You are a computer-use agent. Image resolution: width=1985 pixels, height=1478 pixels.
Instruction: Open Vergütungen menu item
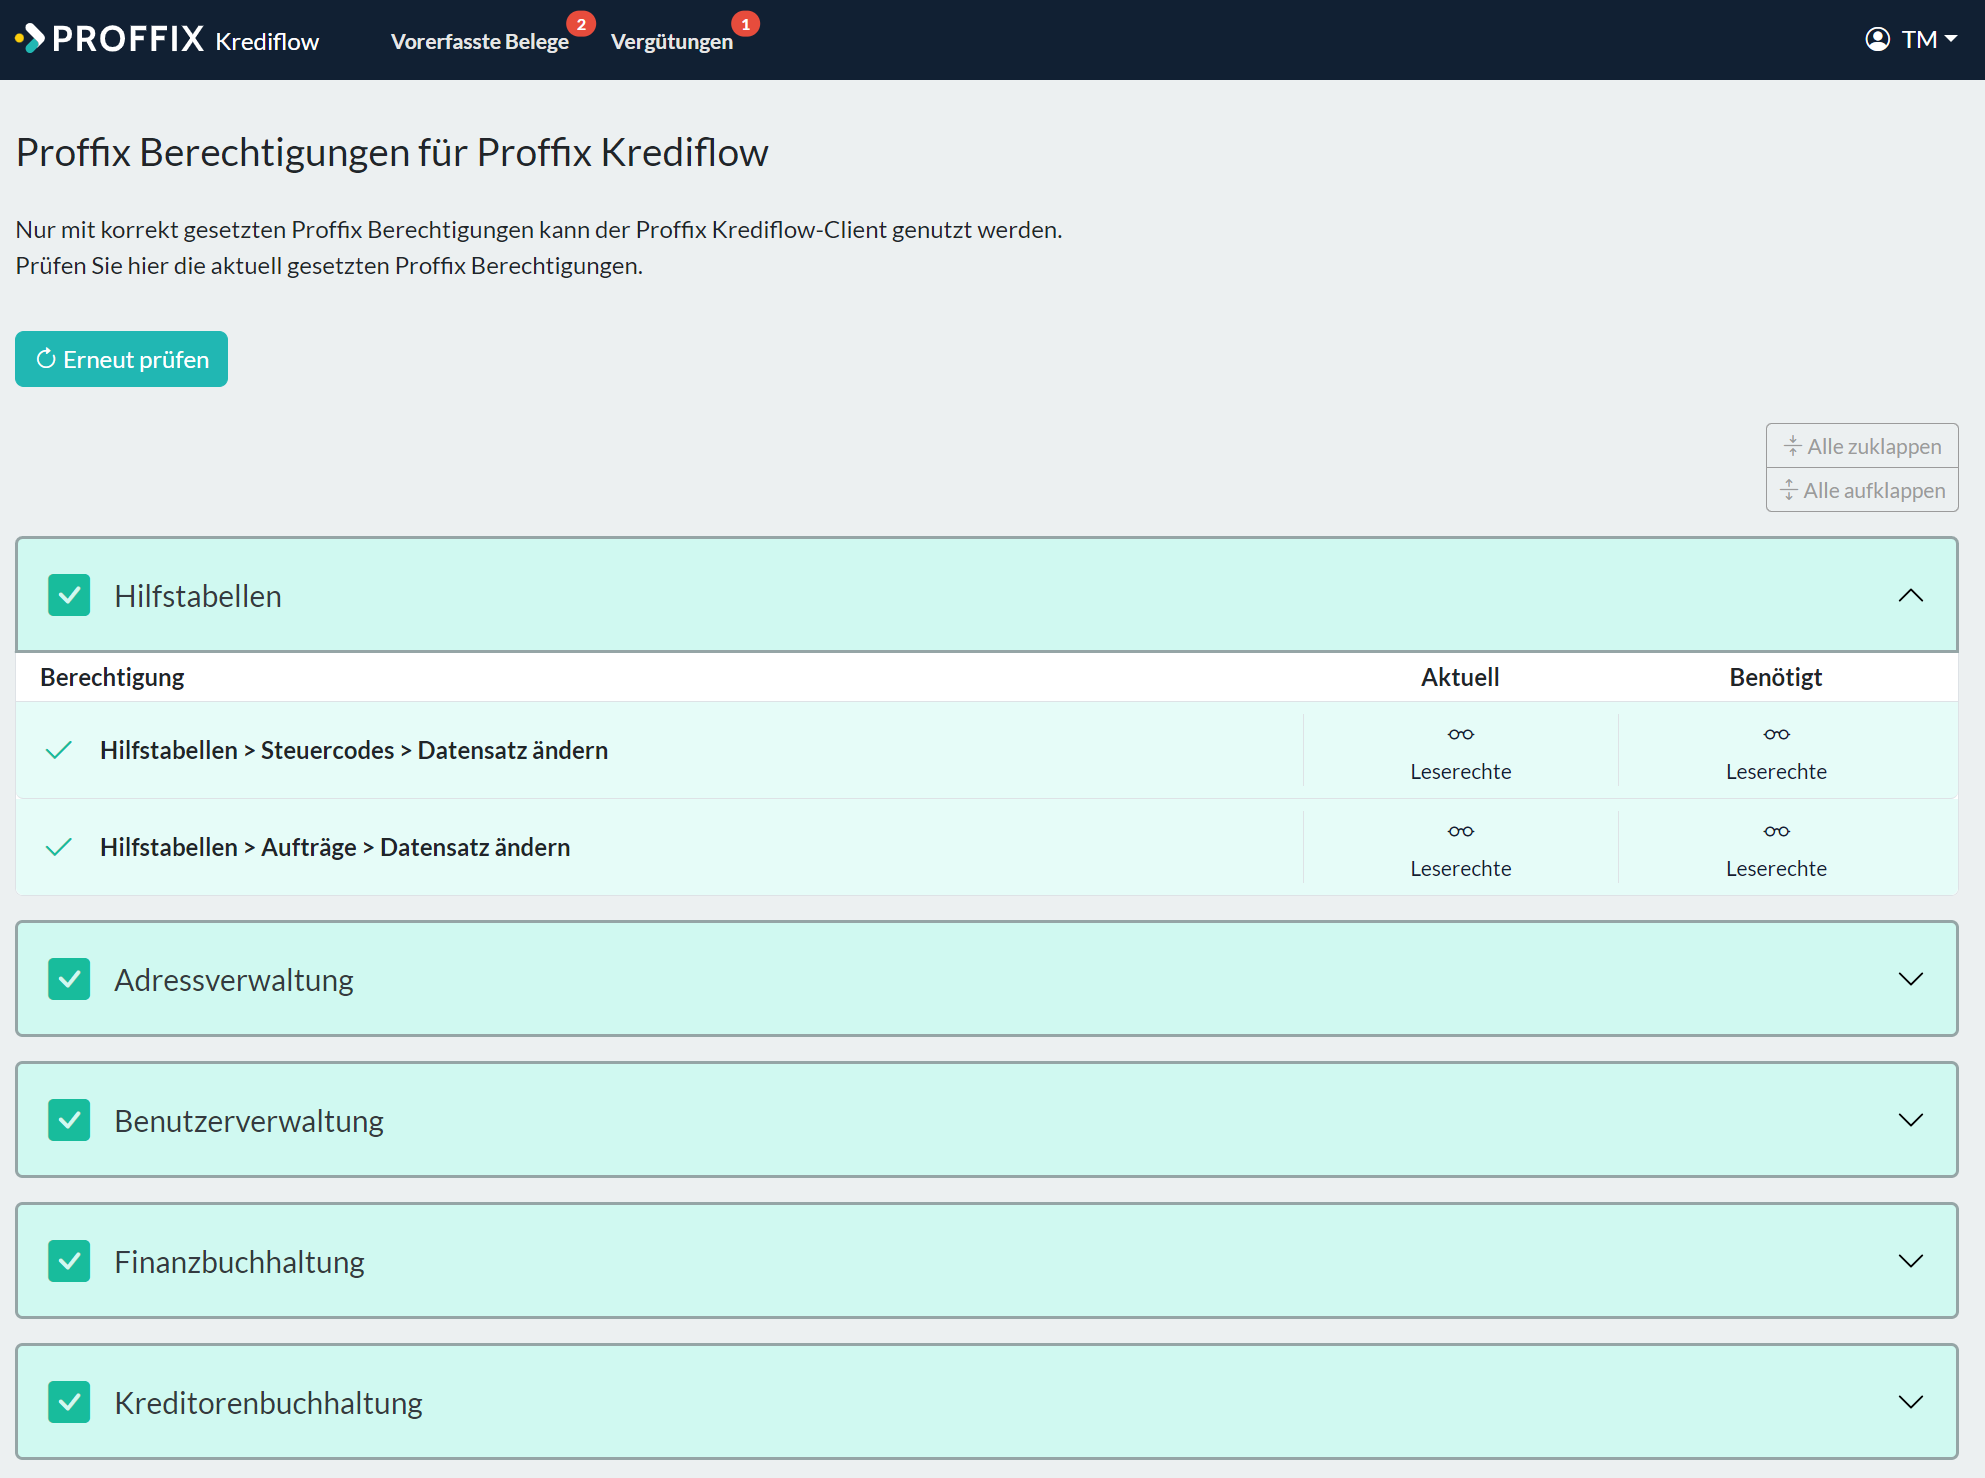coord(671,41)
